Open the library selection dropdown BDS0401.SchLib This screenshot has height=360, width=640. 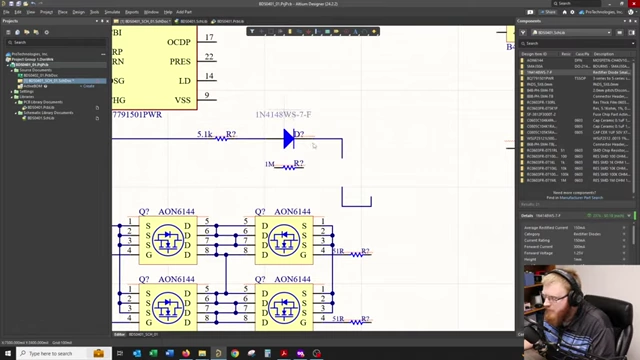(x=571, y=33)
